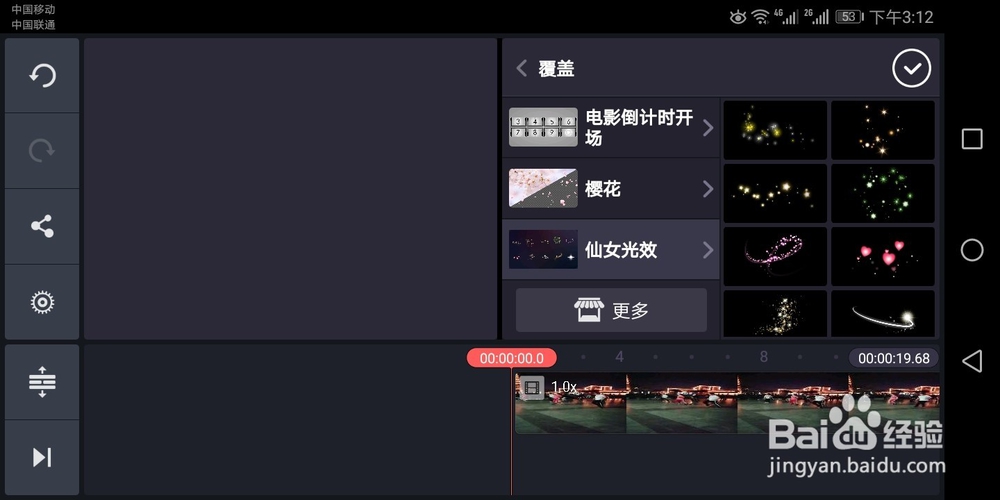Choose the pink hearts effect thumbnail

[x=883, y=256]
